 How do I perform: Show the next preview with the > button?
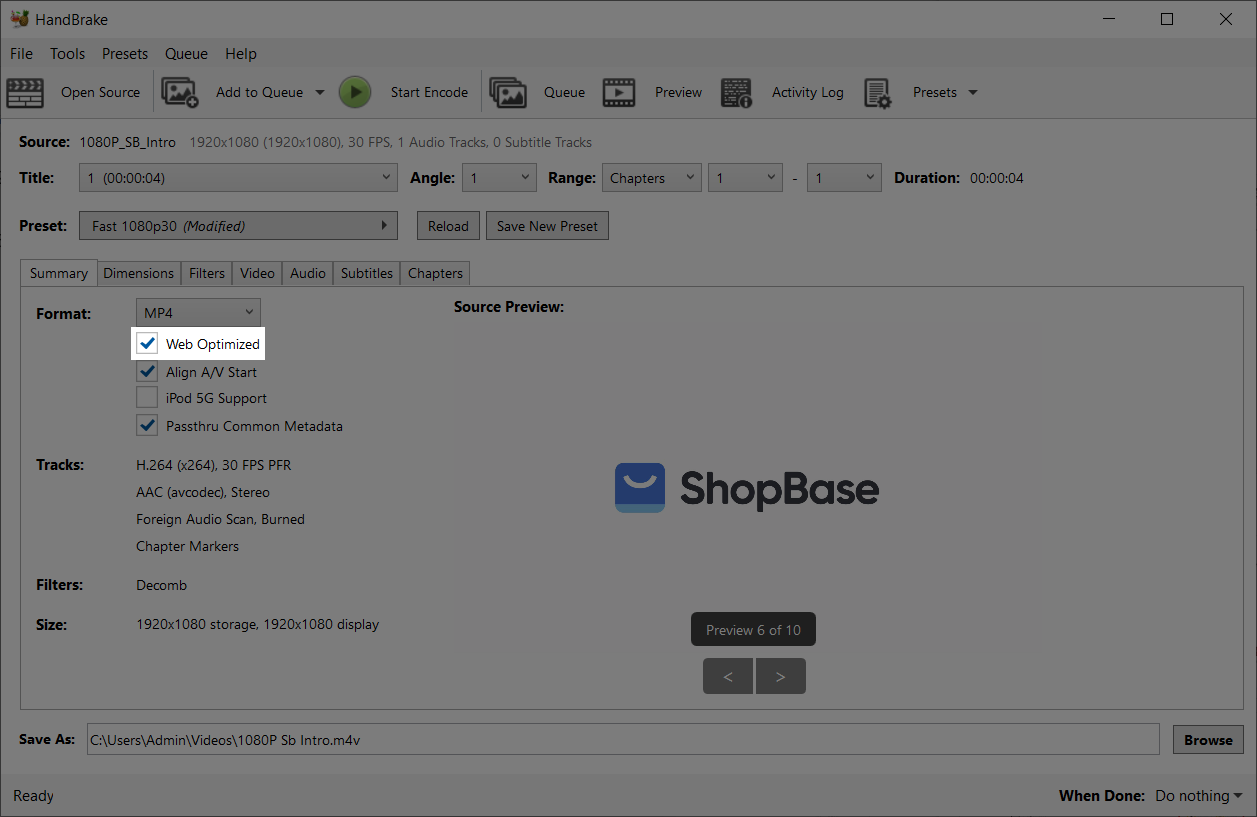pos(781,677)
